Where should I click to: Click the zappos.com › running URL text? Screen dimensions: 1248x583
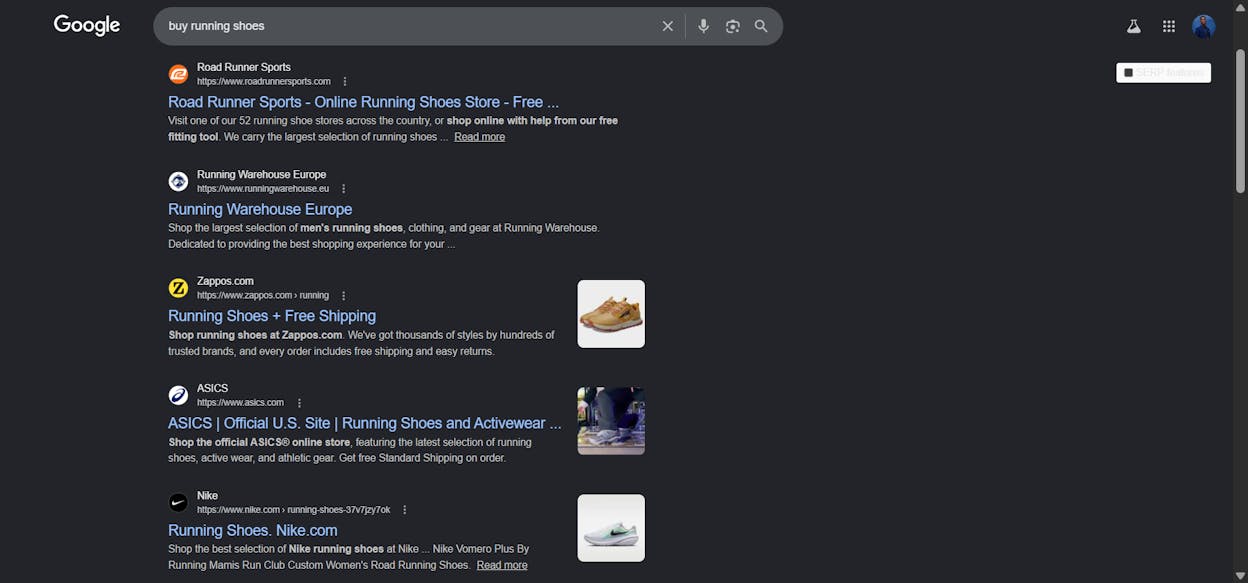[263, 295]
